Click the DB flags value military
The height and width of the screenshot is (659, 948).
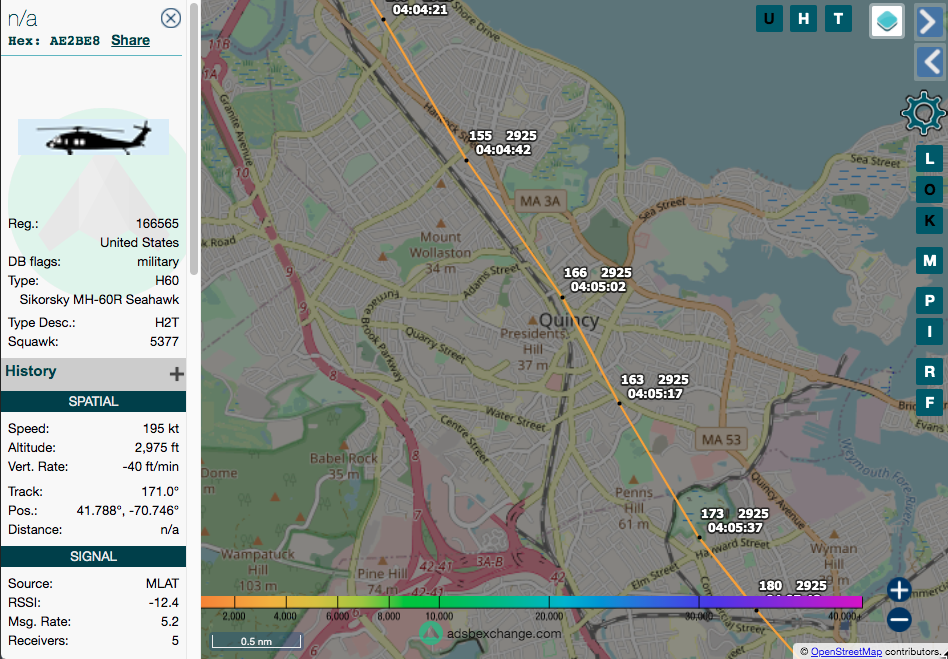pyautogui.click(x=158, y=262)
